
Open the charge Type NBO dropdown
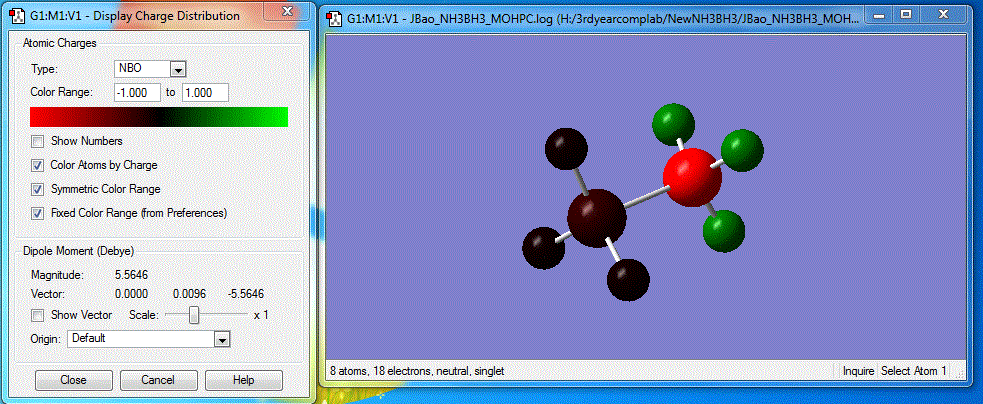pos(178,69)
